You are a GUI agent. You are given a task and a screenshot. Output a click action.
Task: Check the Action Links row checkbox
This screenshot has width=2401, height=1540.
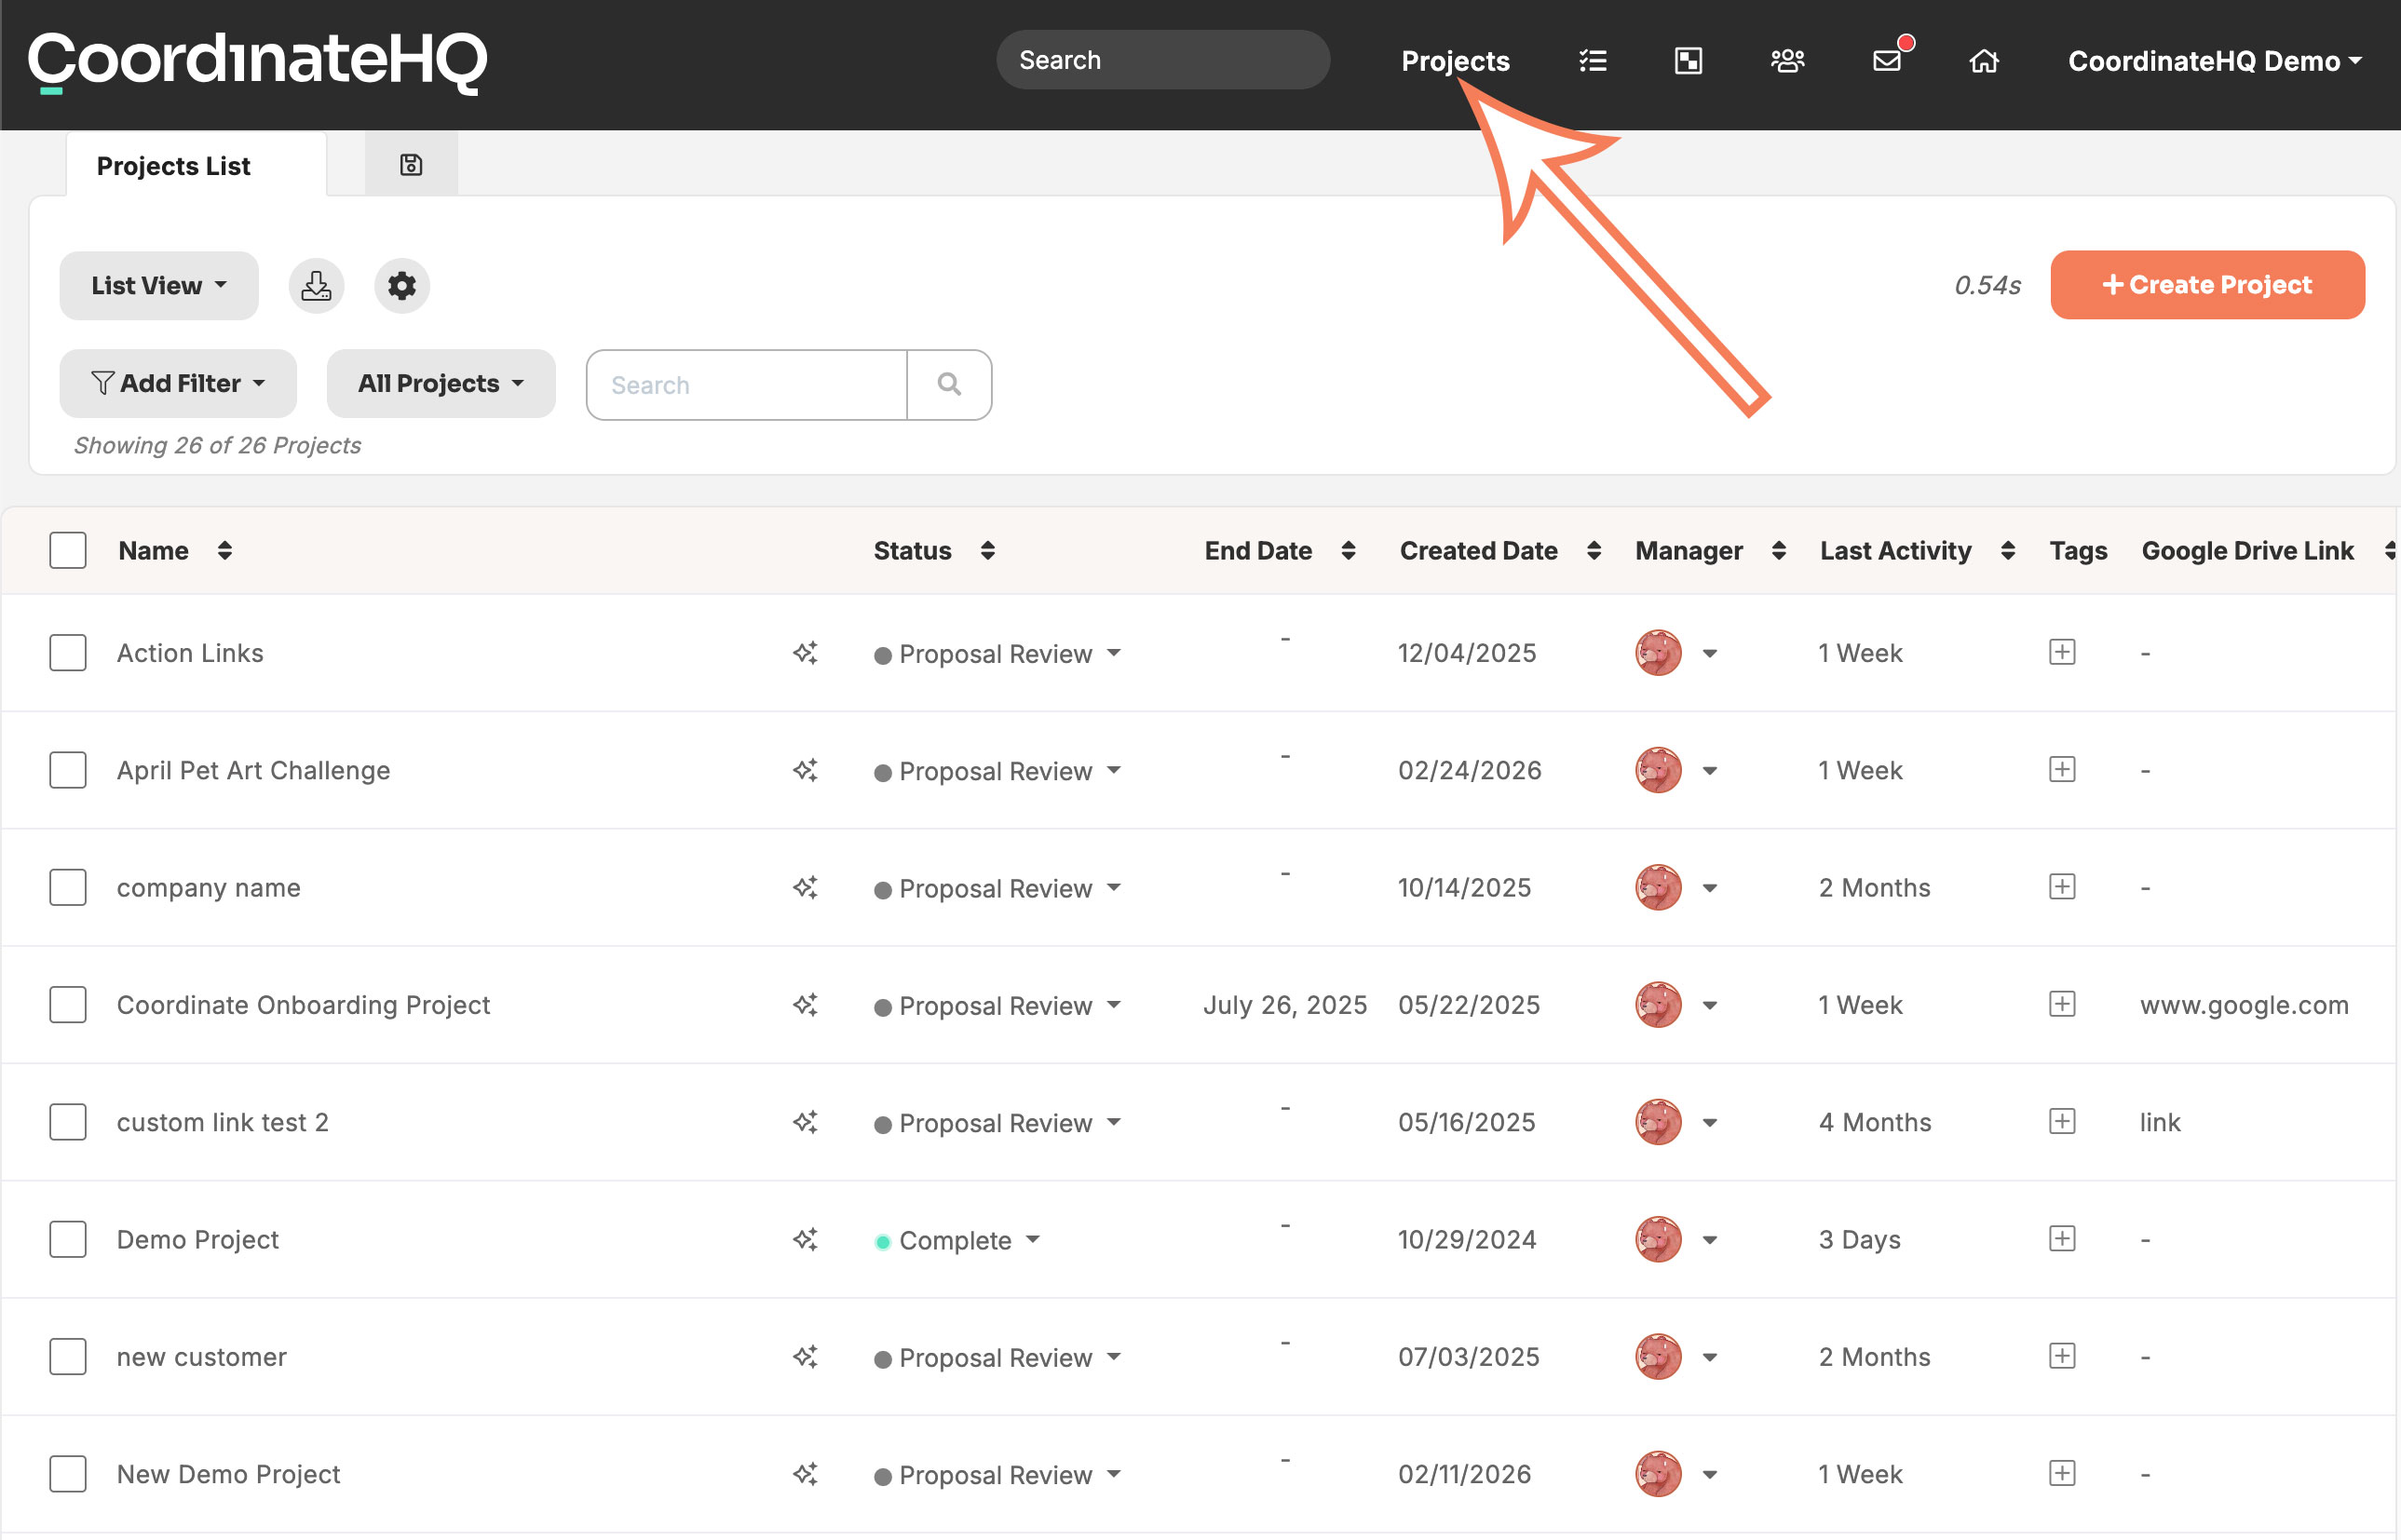tap(68, 653)
